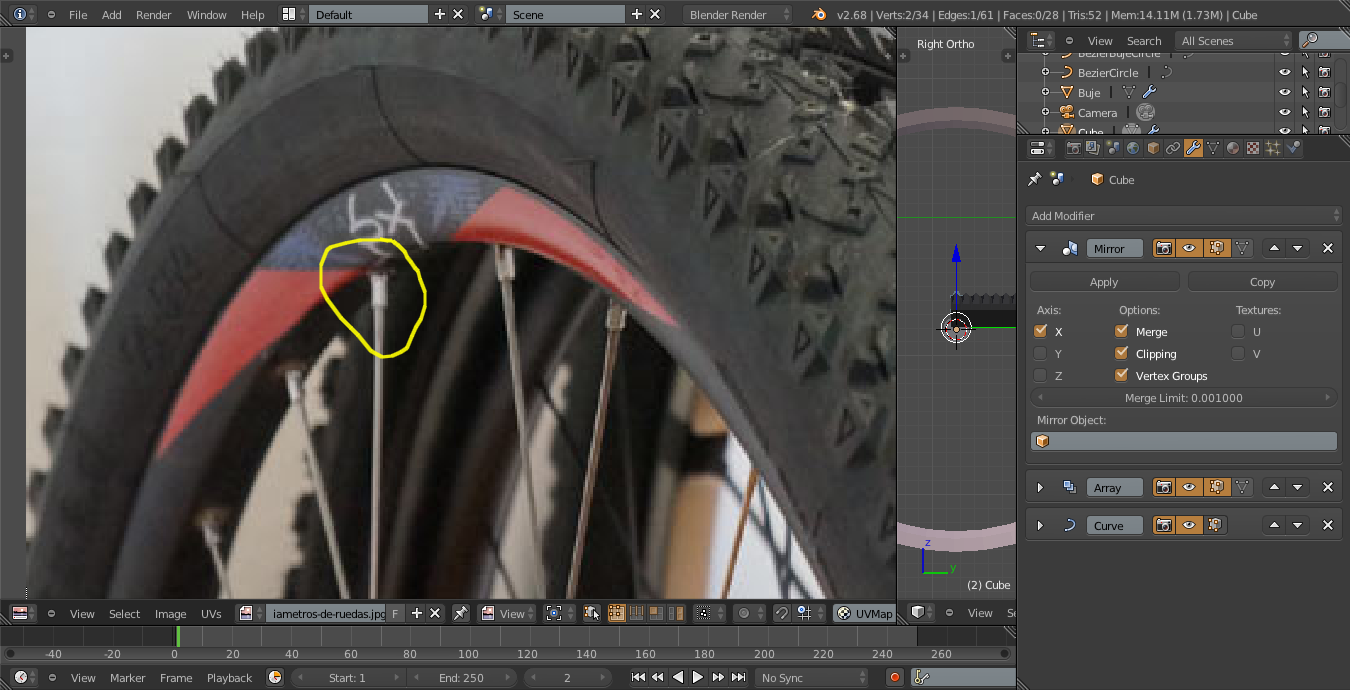Apply the Mirror modifier
The width and height of the screenshot is (1350, 690).
coord(1104,282)
